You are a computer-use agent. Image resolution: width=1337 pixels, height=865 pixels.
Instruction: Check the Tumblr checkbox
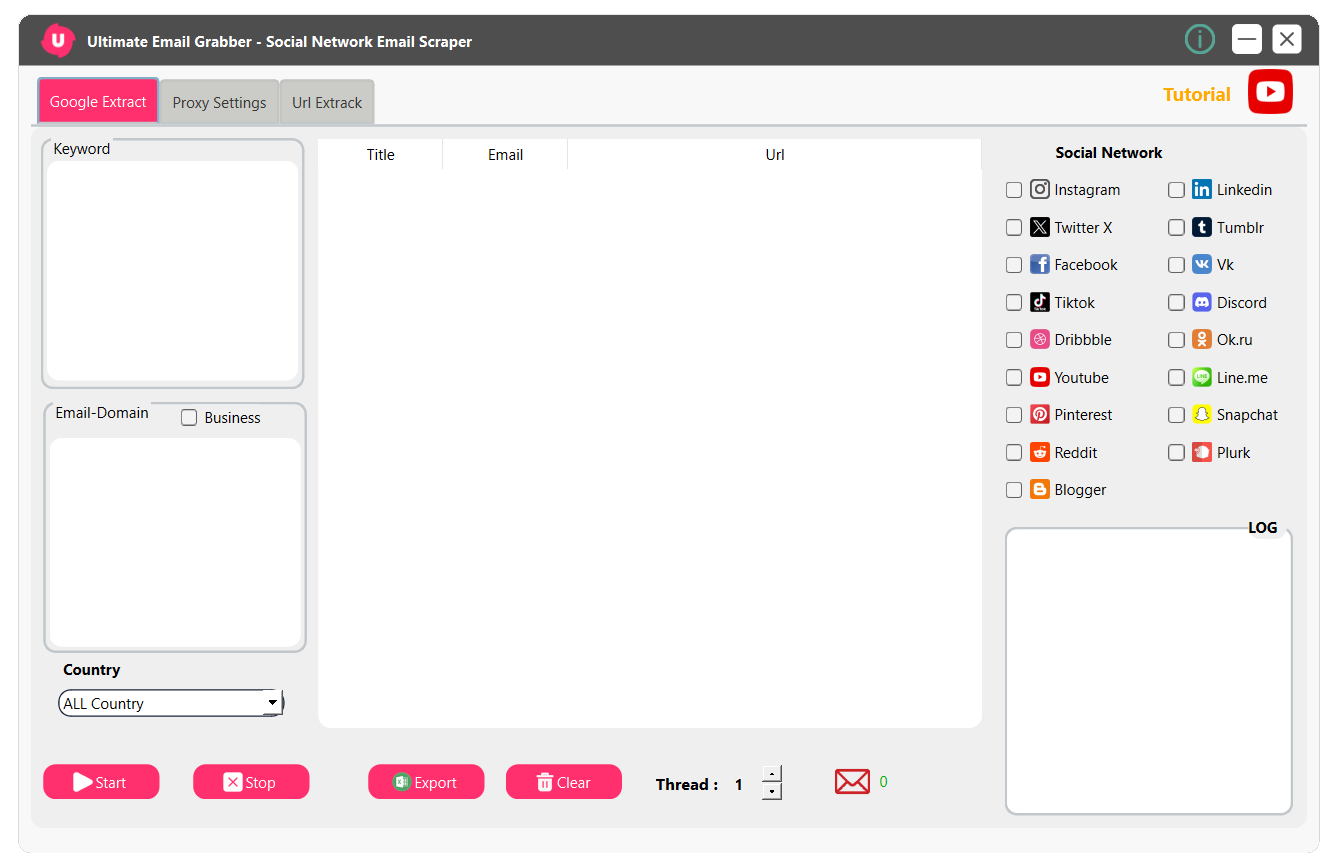(1176, 227)
